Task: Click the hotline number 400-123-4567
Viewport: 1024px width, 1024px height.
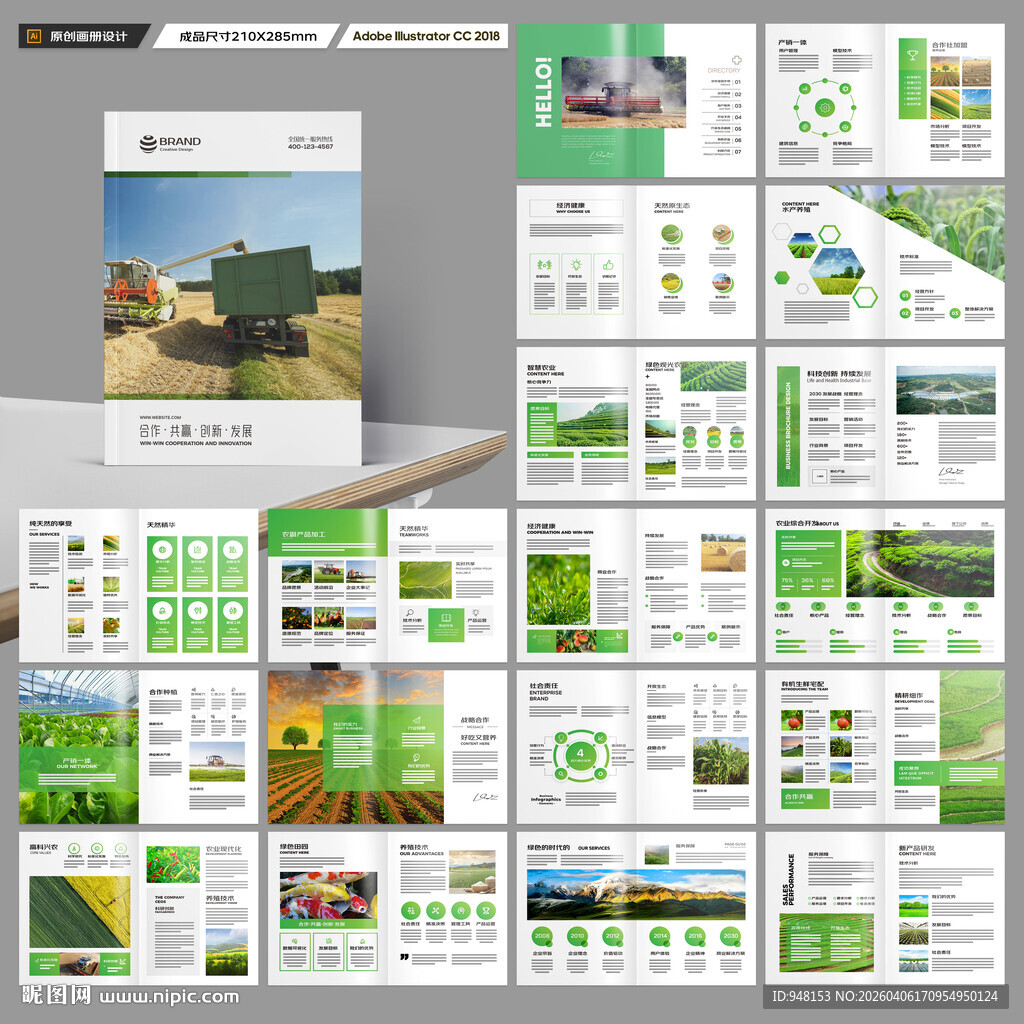Action: pos(310,146)
